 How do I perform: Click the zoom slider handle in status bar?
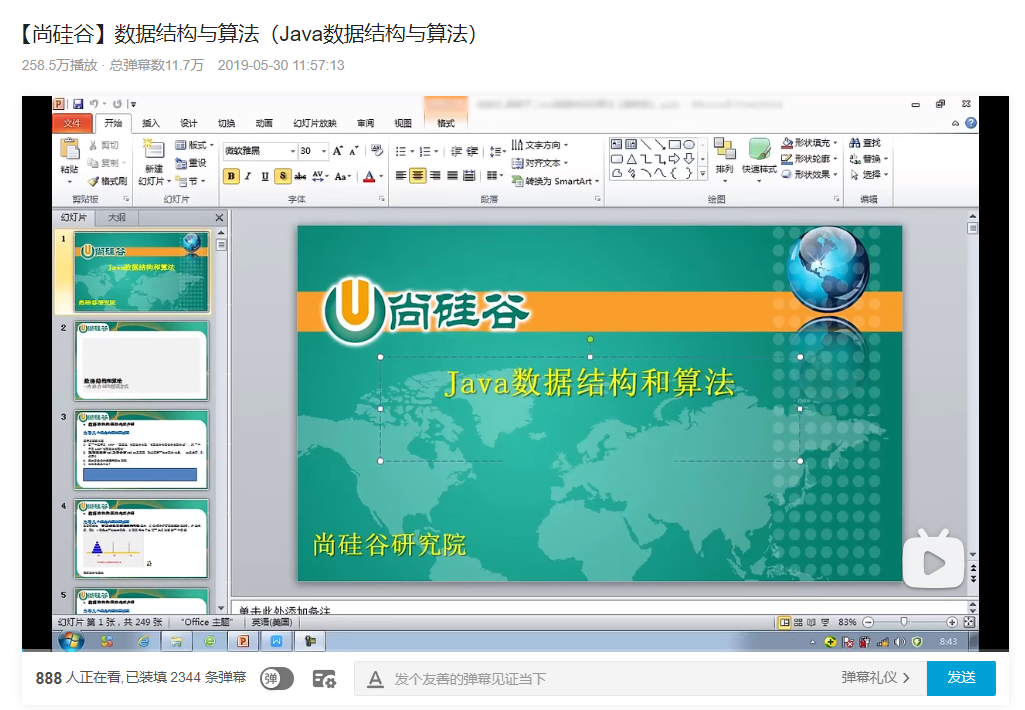tap(903, 622)
